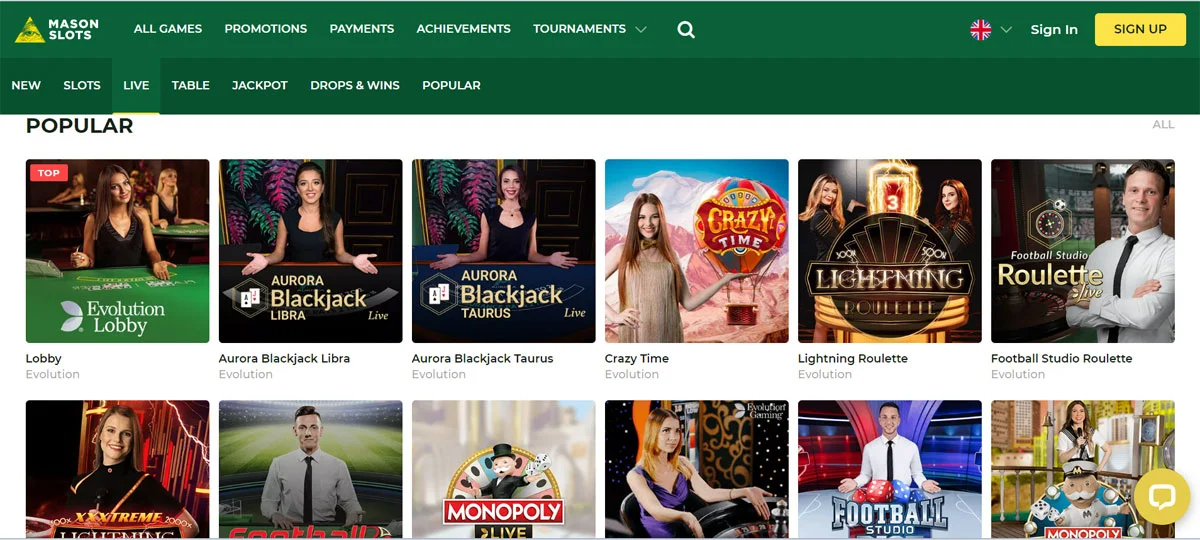Click the All link beside Popular heading
The width and height of the screenshot is (1200, 540).
pyautogui.click(x=1163, y=125)
